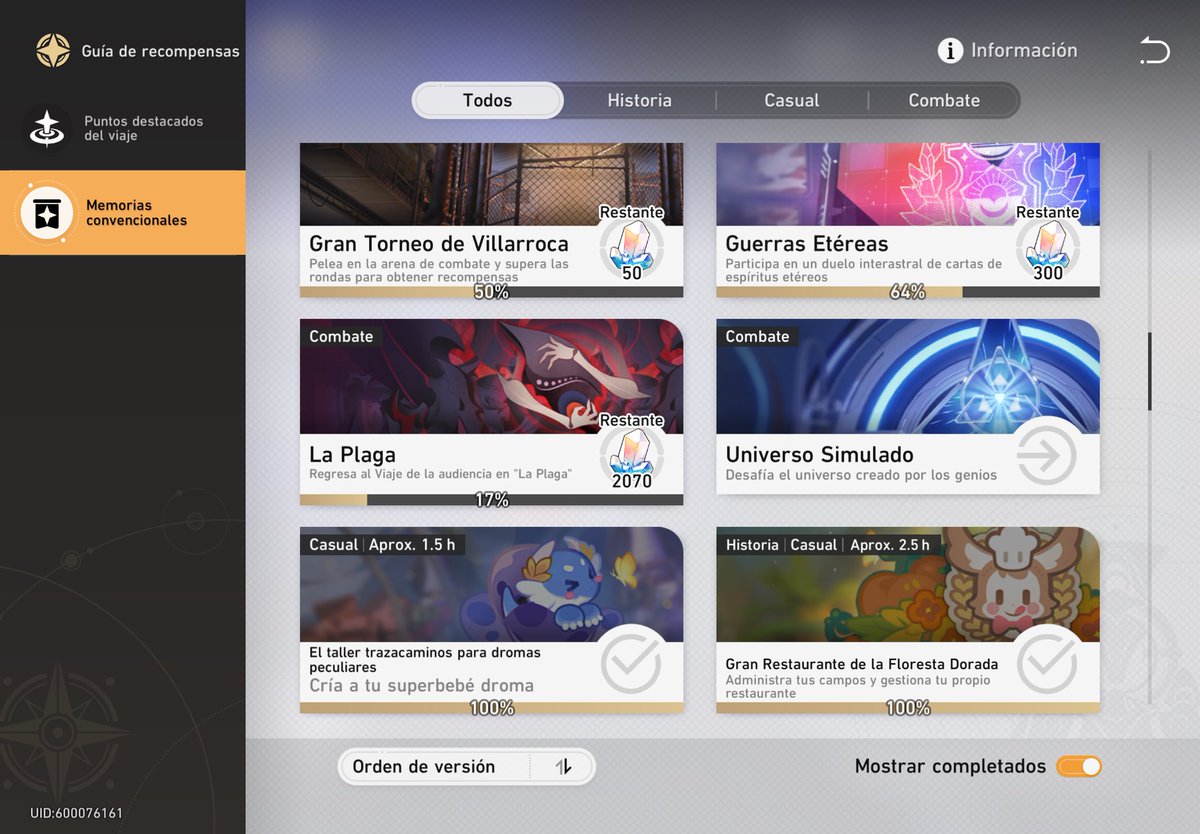Click the vertical scrollbar thumb

1149,371
